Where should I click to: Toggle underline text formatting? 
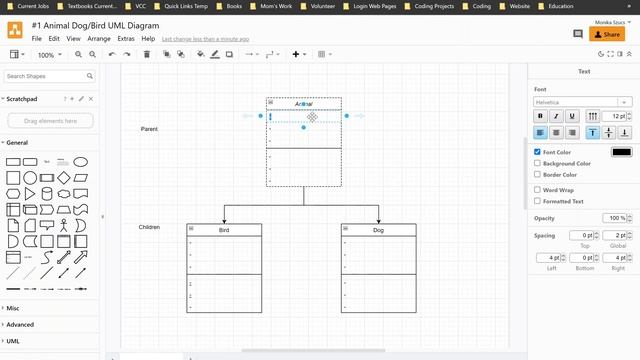[572, 116]
